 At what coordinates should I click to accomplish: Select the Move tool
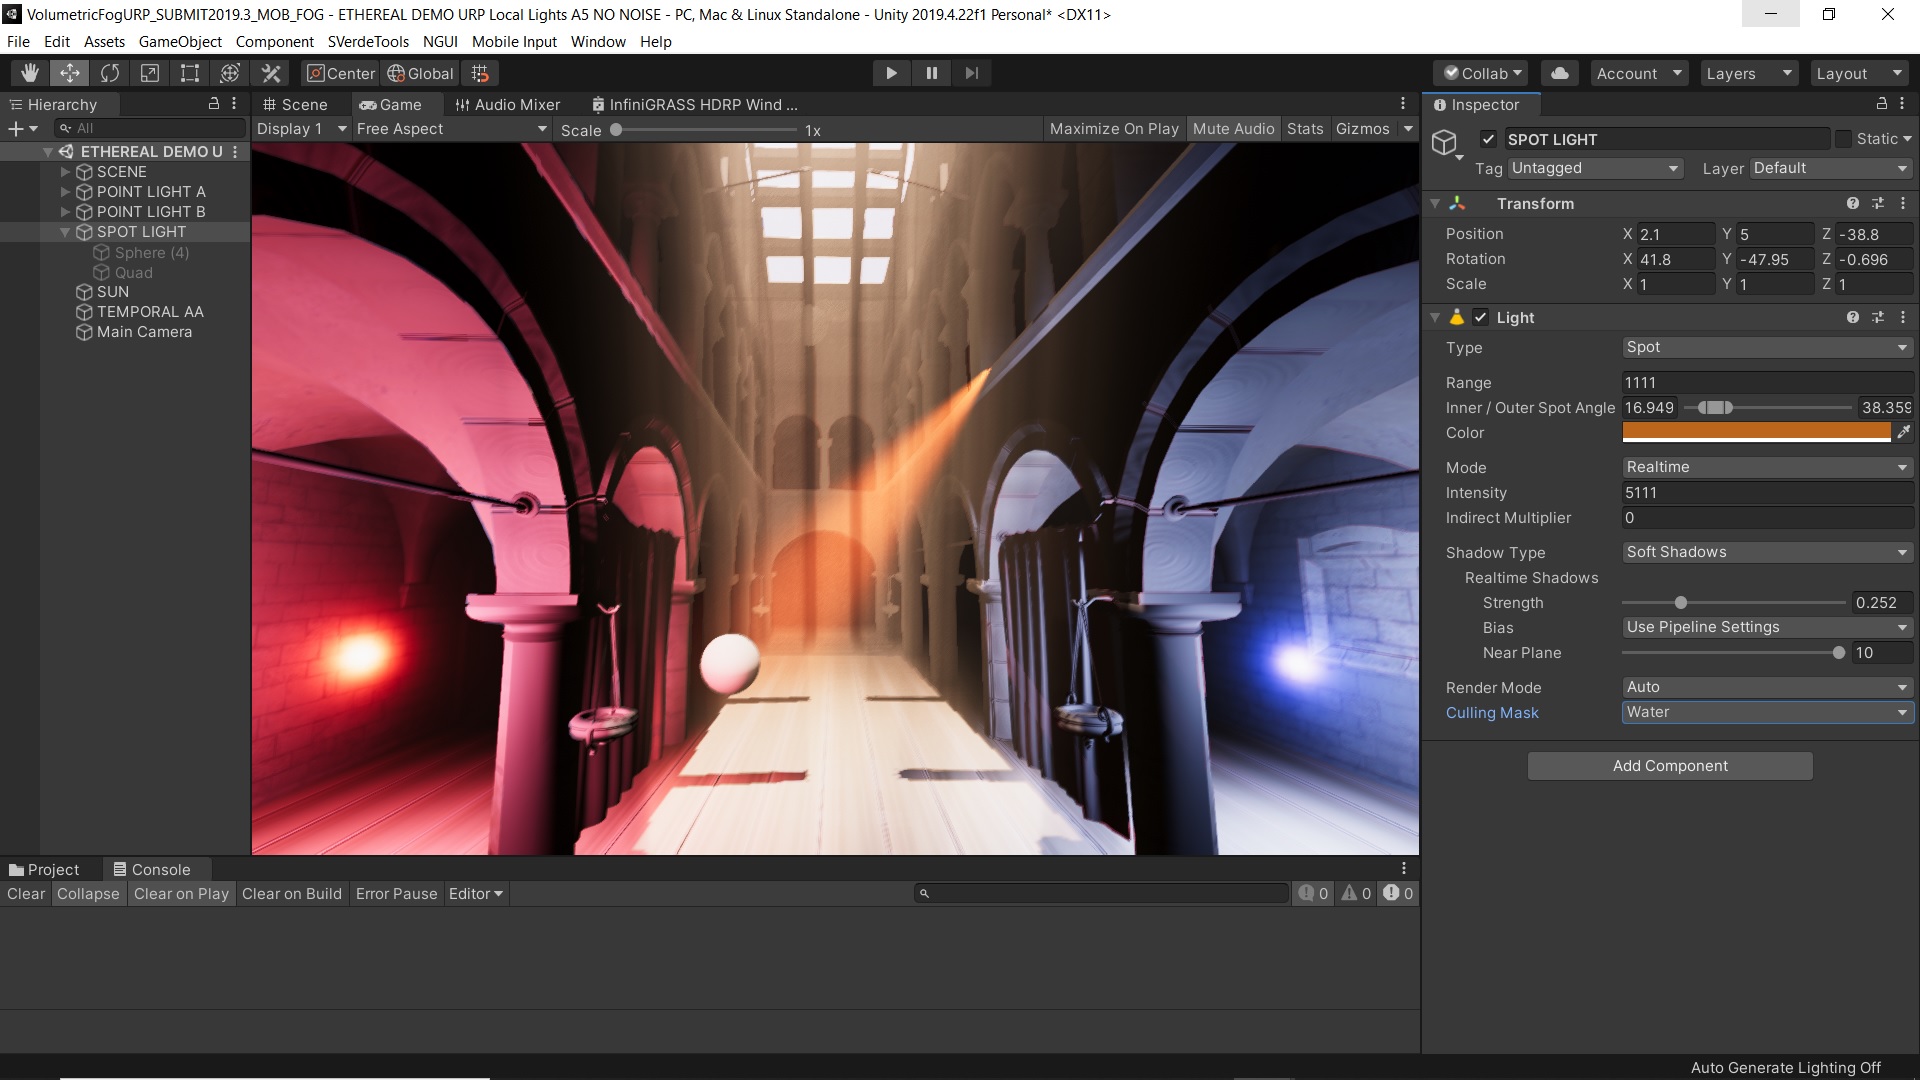[x=68, y=72]
